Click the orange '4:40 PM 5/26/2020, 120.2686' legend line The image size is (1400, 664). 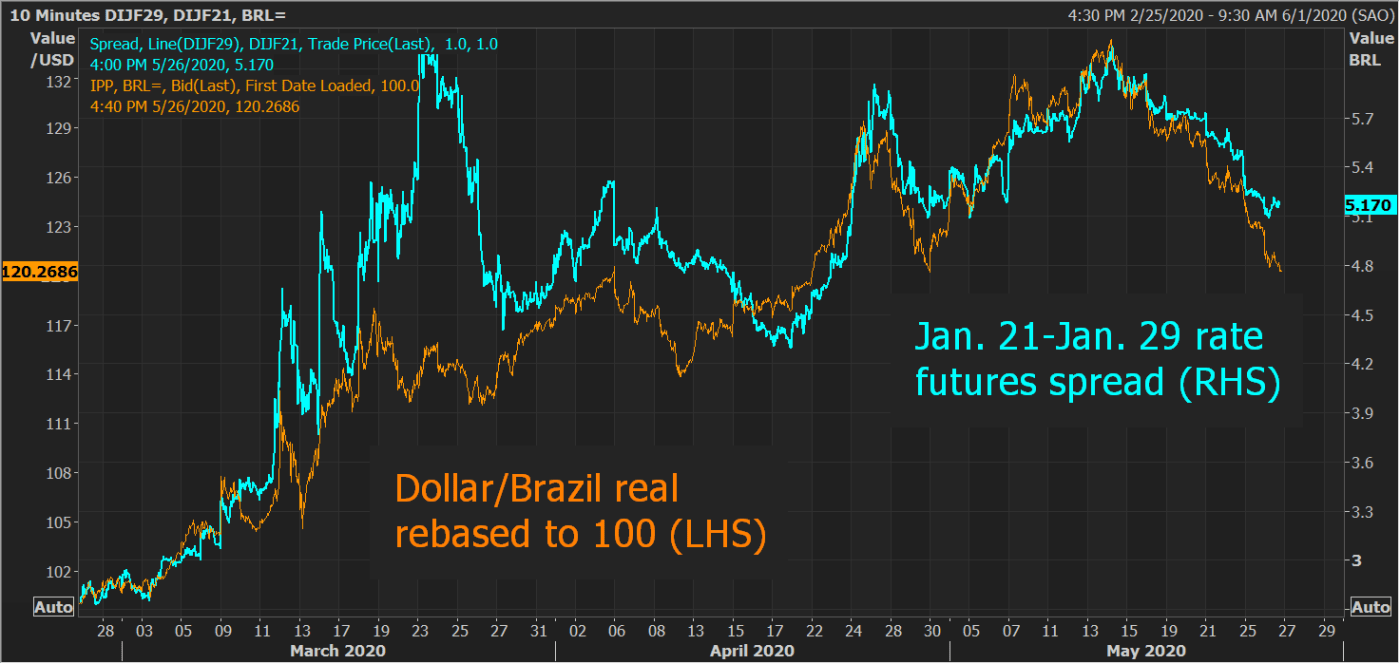click(195, 106)
